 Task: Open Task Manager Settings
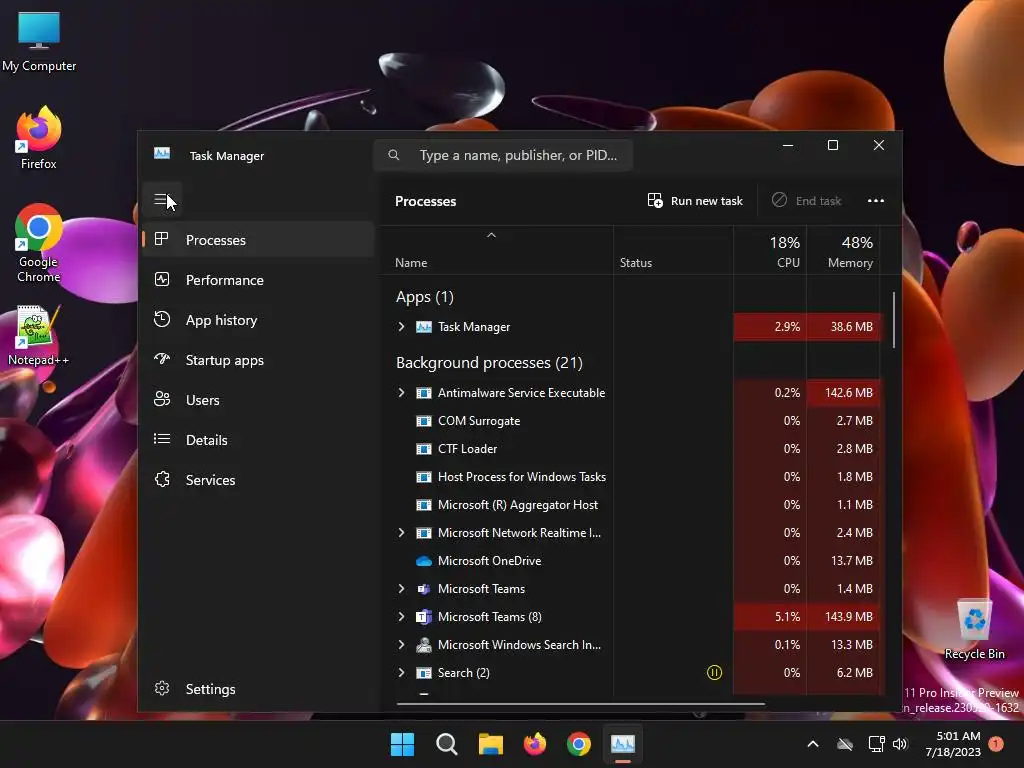click(x=258, y=689)
